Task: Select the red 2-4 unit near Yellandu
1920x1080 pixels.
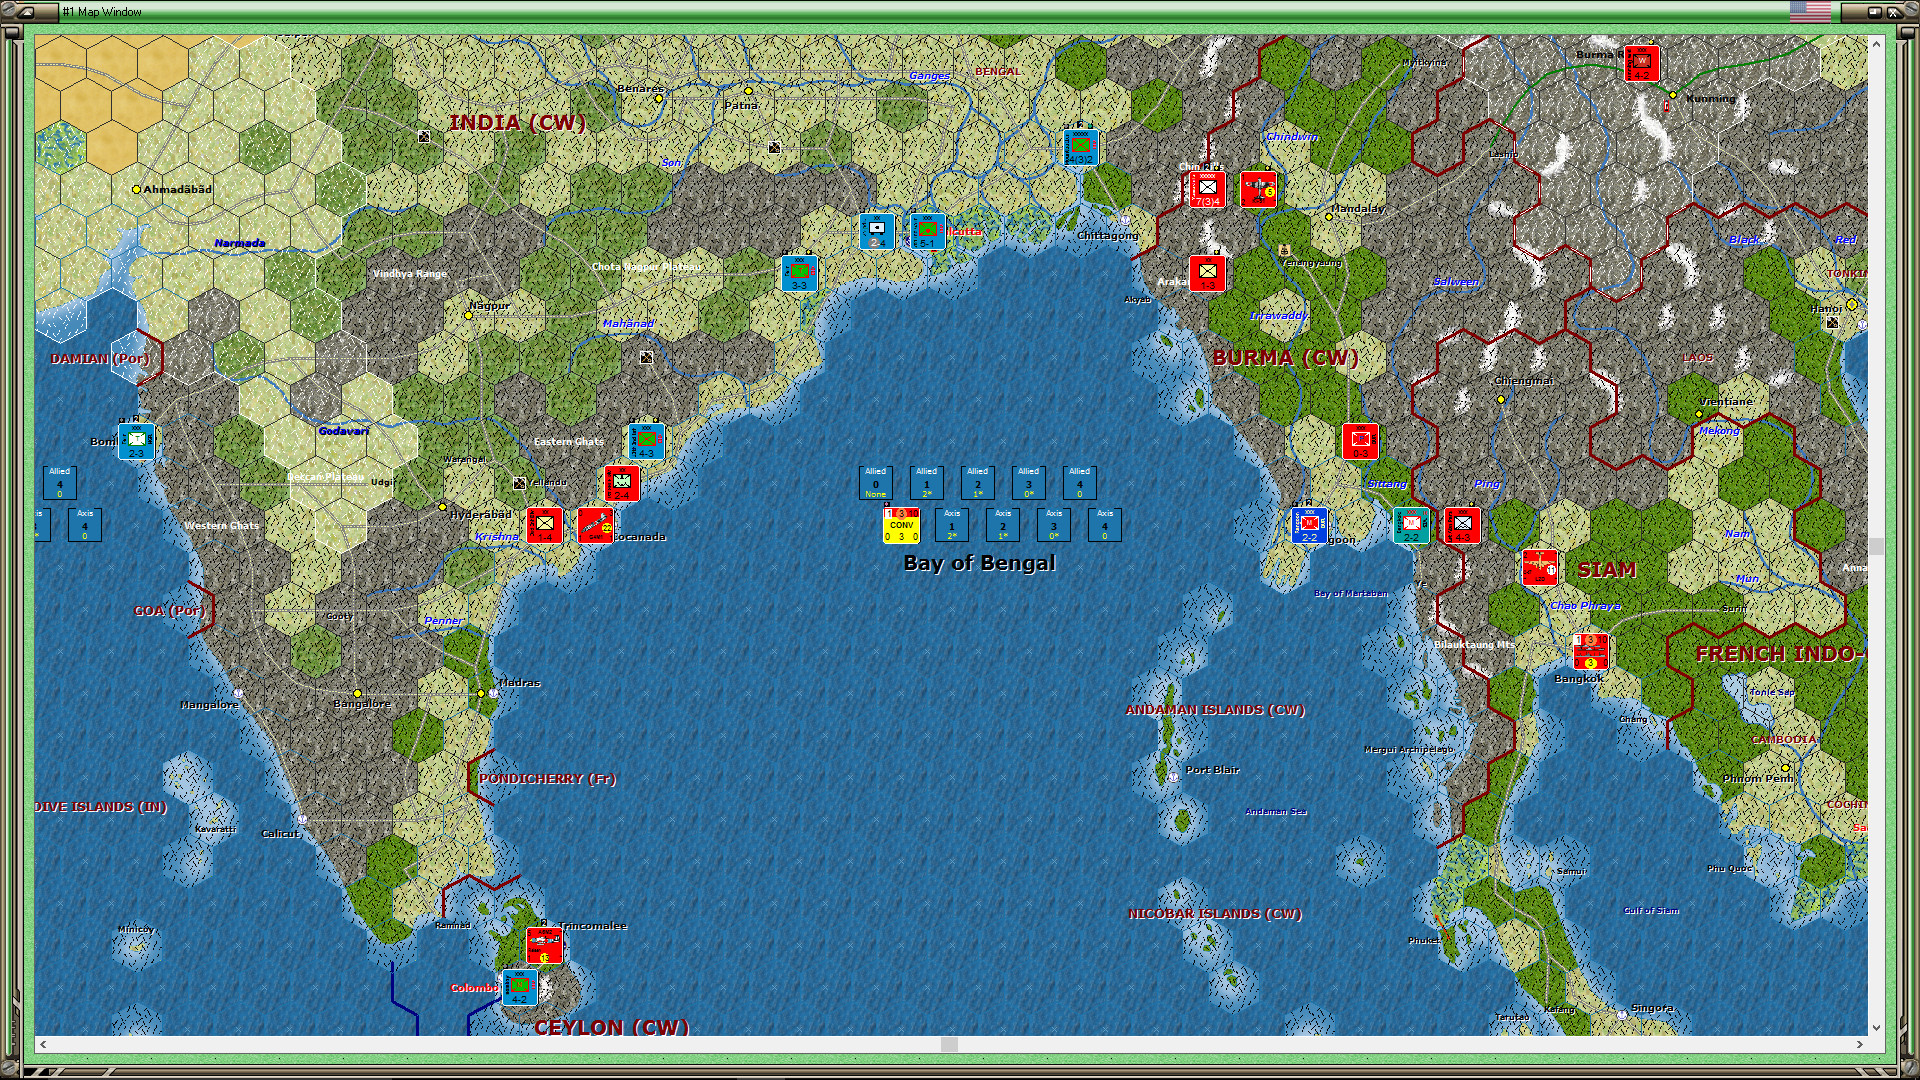Action: coord(621,483)
